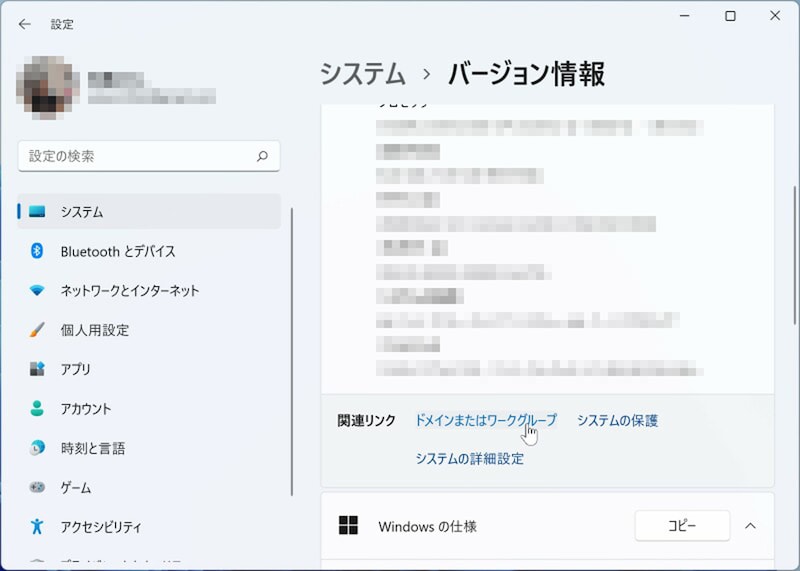Click the search magnifier icon

pyautogui.click(x=262, y=156)
